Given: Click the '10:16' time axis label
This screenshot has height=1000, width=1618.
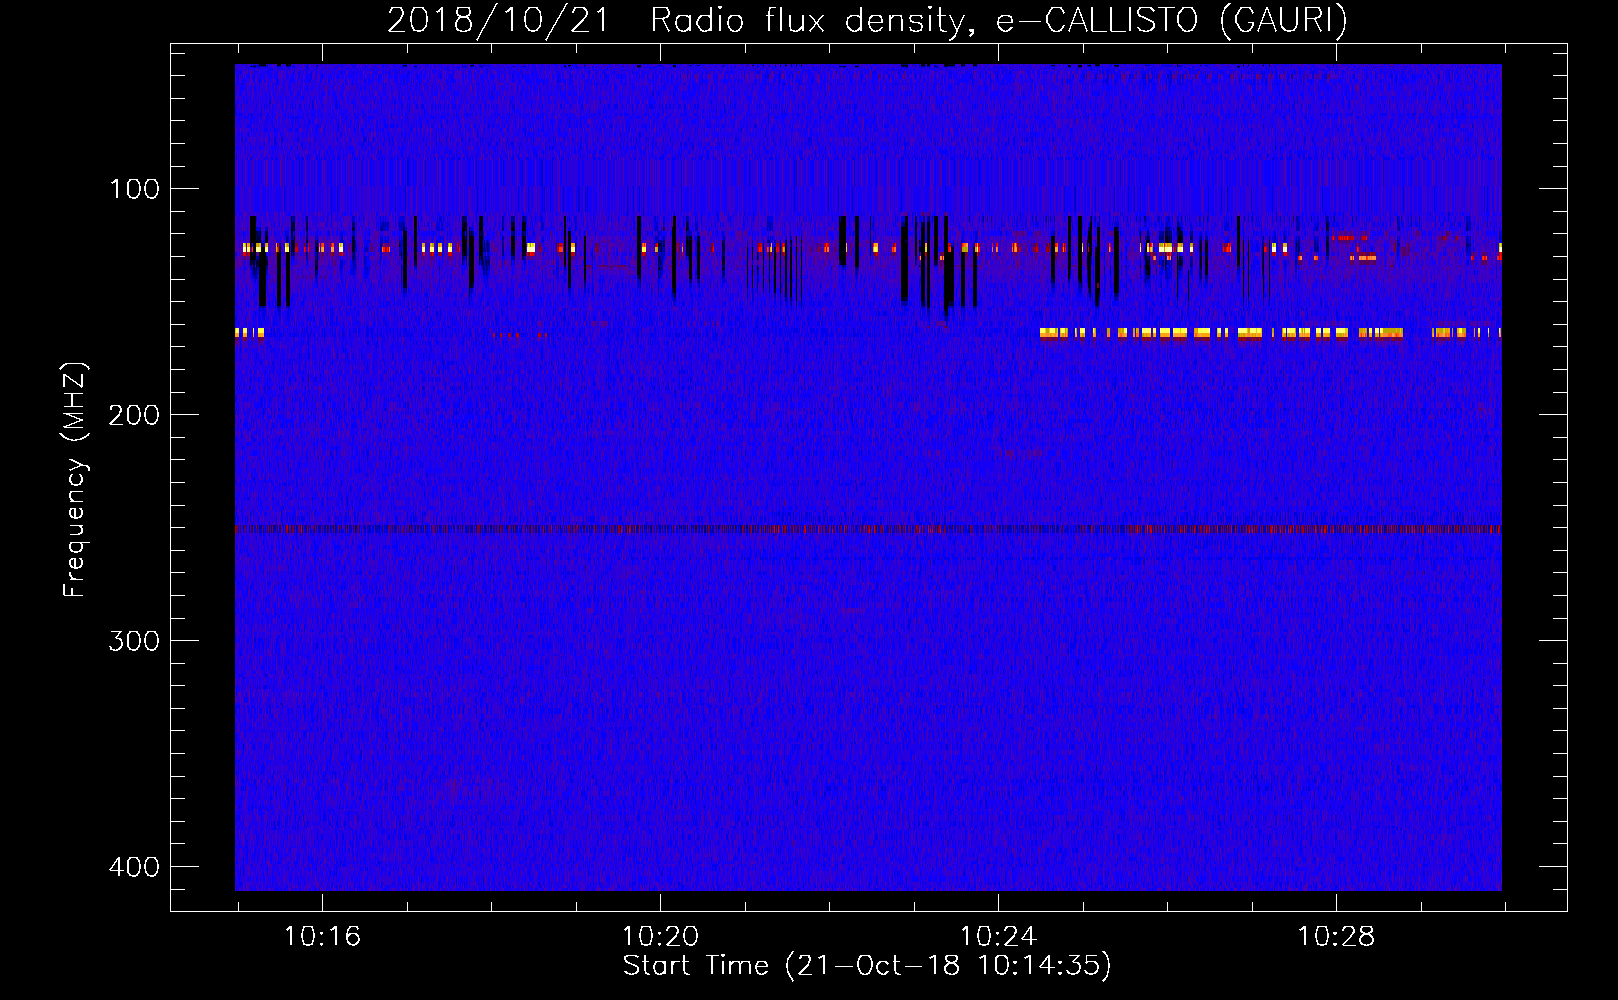Looking at the screenshot, I should click(x=322, y=937).
